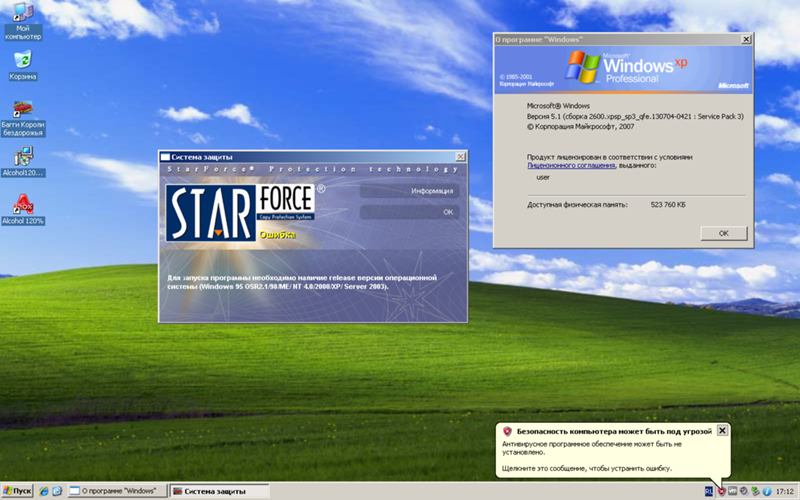Open the Лицензионного соглашения link
This screenshot has width=800, height=500.
[571, 165]
